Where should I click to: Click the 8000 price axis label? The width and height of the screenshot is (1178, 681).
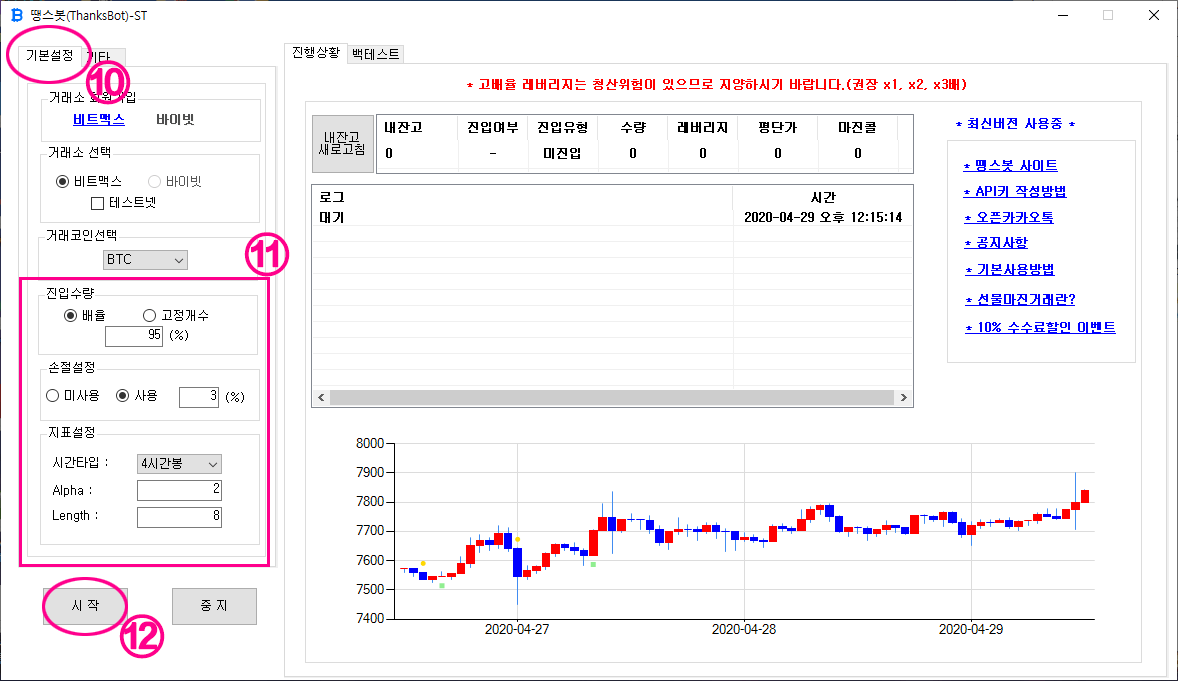370,443
